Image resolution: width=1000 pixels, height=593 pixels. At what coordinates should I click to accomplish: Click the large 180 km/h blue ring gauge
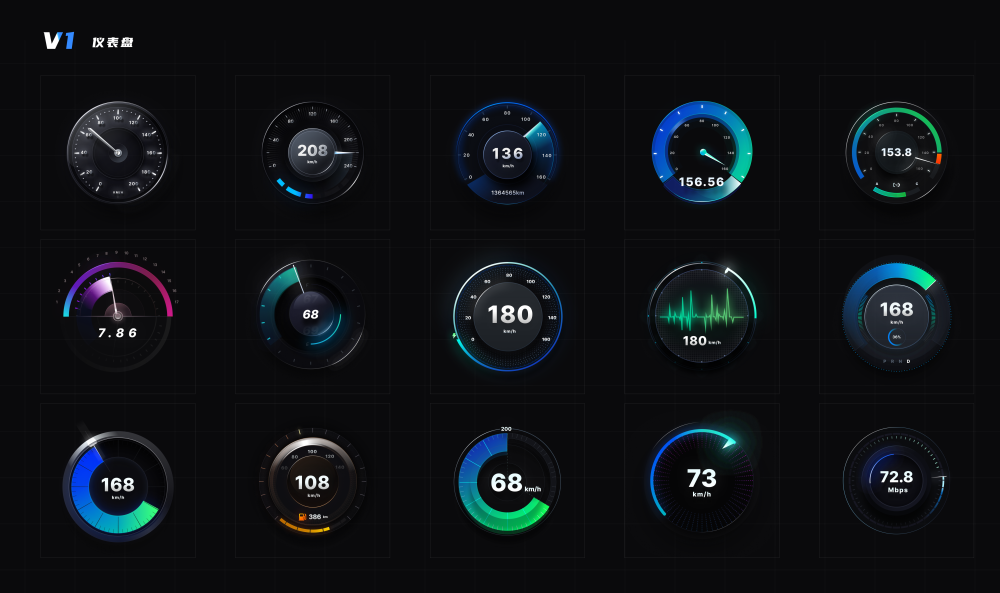point(507,315)
